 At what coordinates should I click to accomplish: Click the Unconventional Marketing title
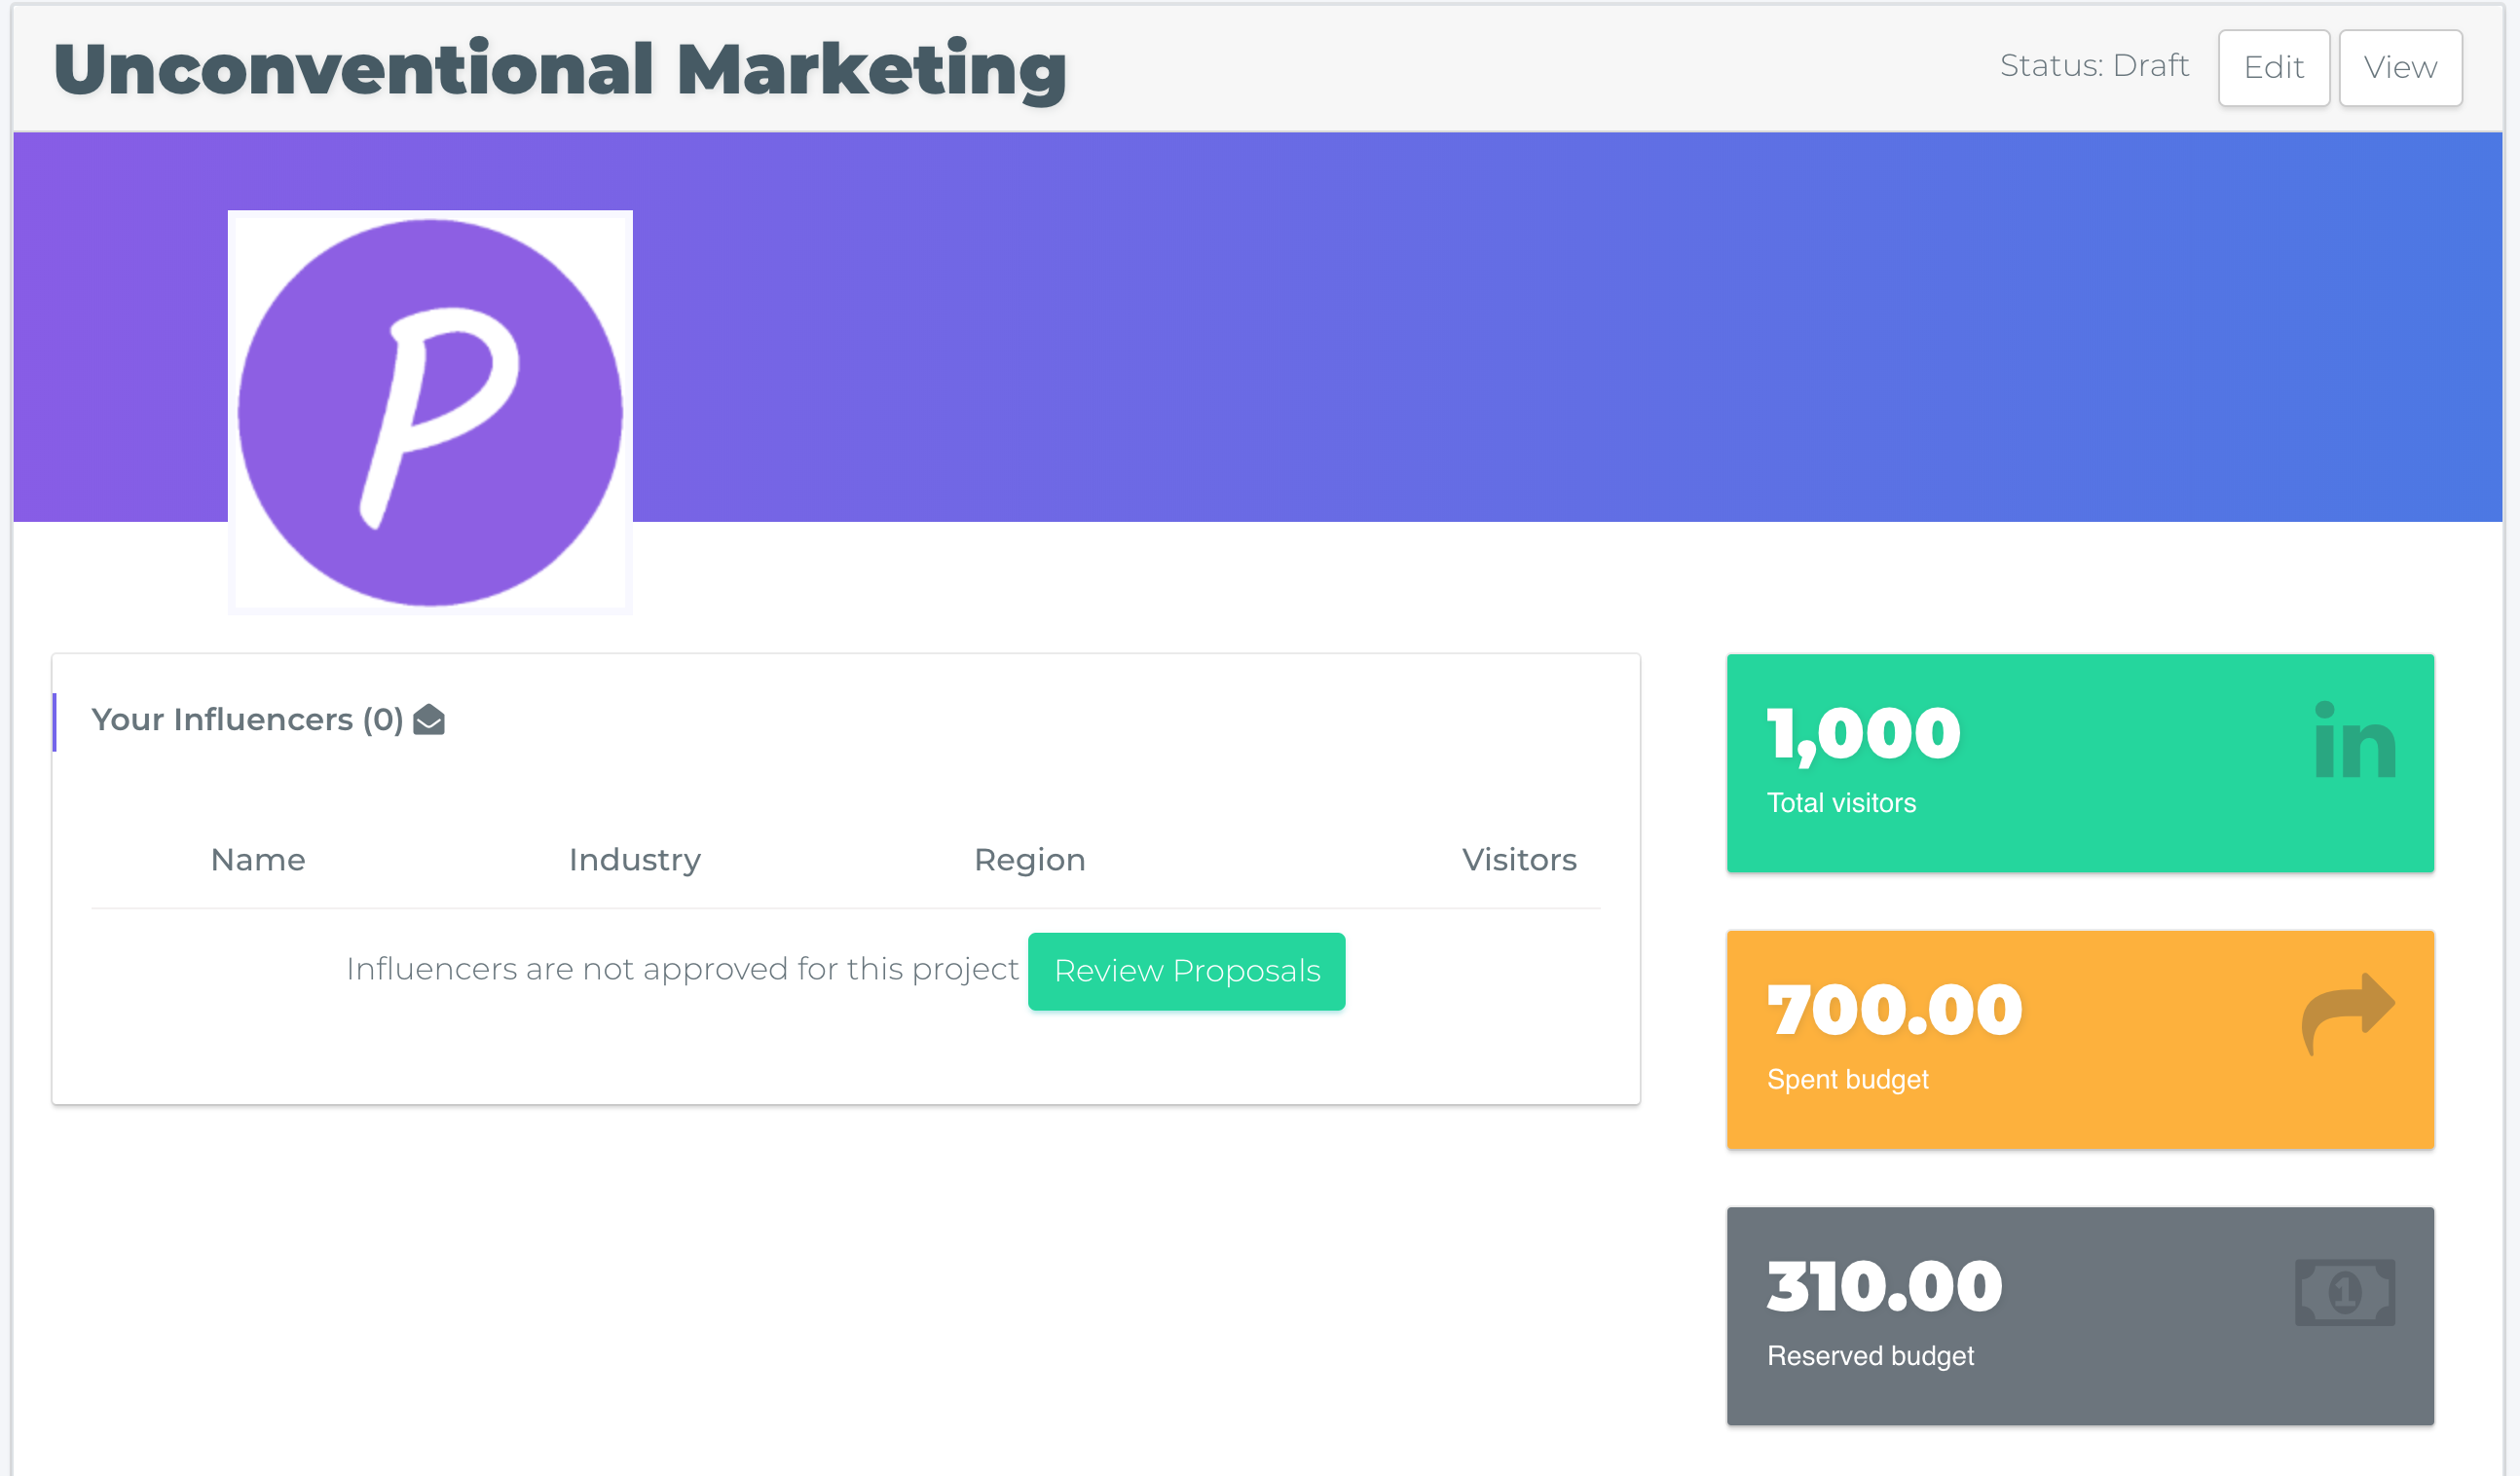point(560,69)
